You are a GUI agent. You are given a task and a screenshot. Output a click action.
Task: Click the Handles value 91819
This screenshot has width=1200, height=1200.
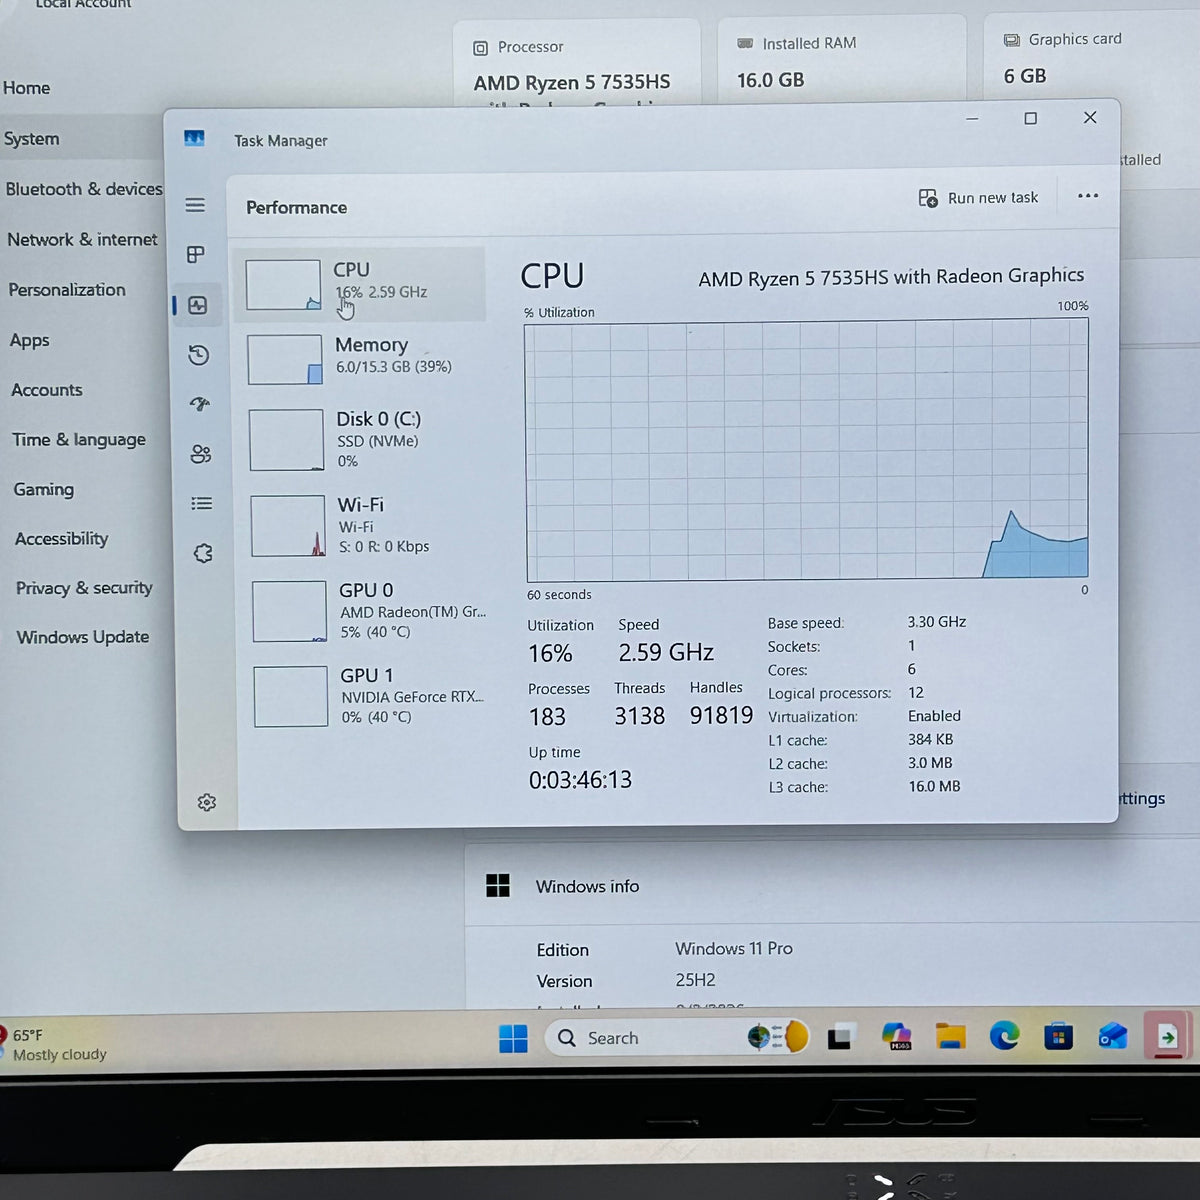(721, 716)
